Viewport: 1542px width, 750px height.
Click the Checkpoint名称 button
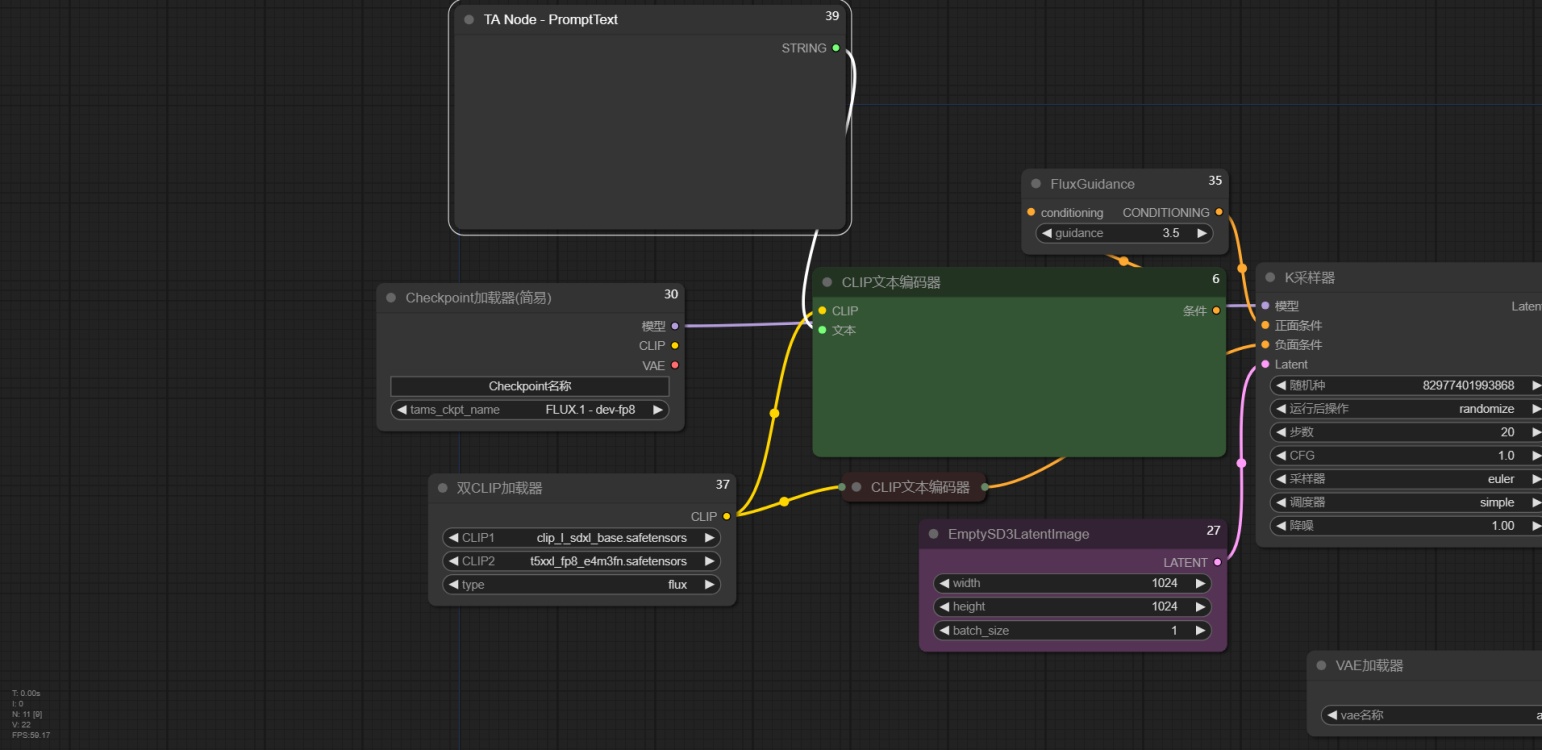(x=530, y=386)
